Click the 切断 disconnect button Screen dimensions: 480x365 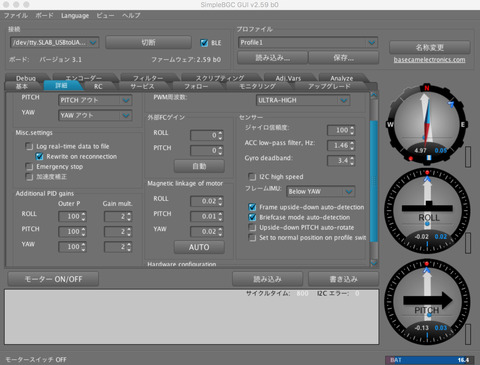coord(148,42)
